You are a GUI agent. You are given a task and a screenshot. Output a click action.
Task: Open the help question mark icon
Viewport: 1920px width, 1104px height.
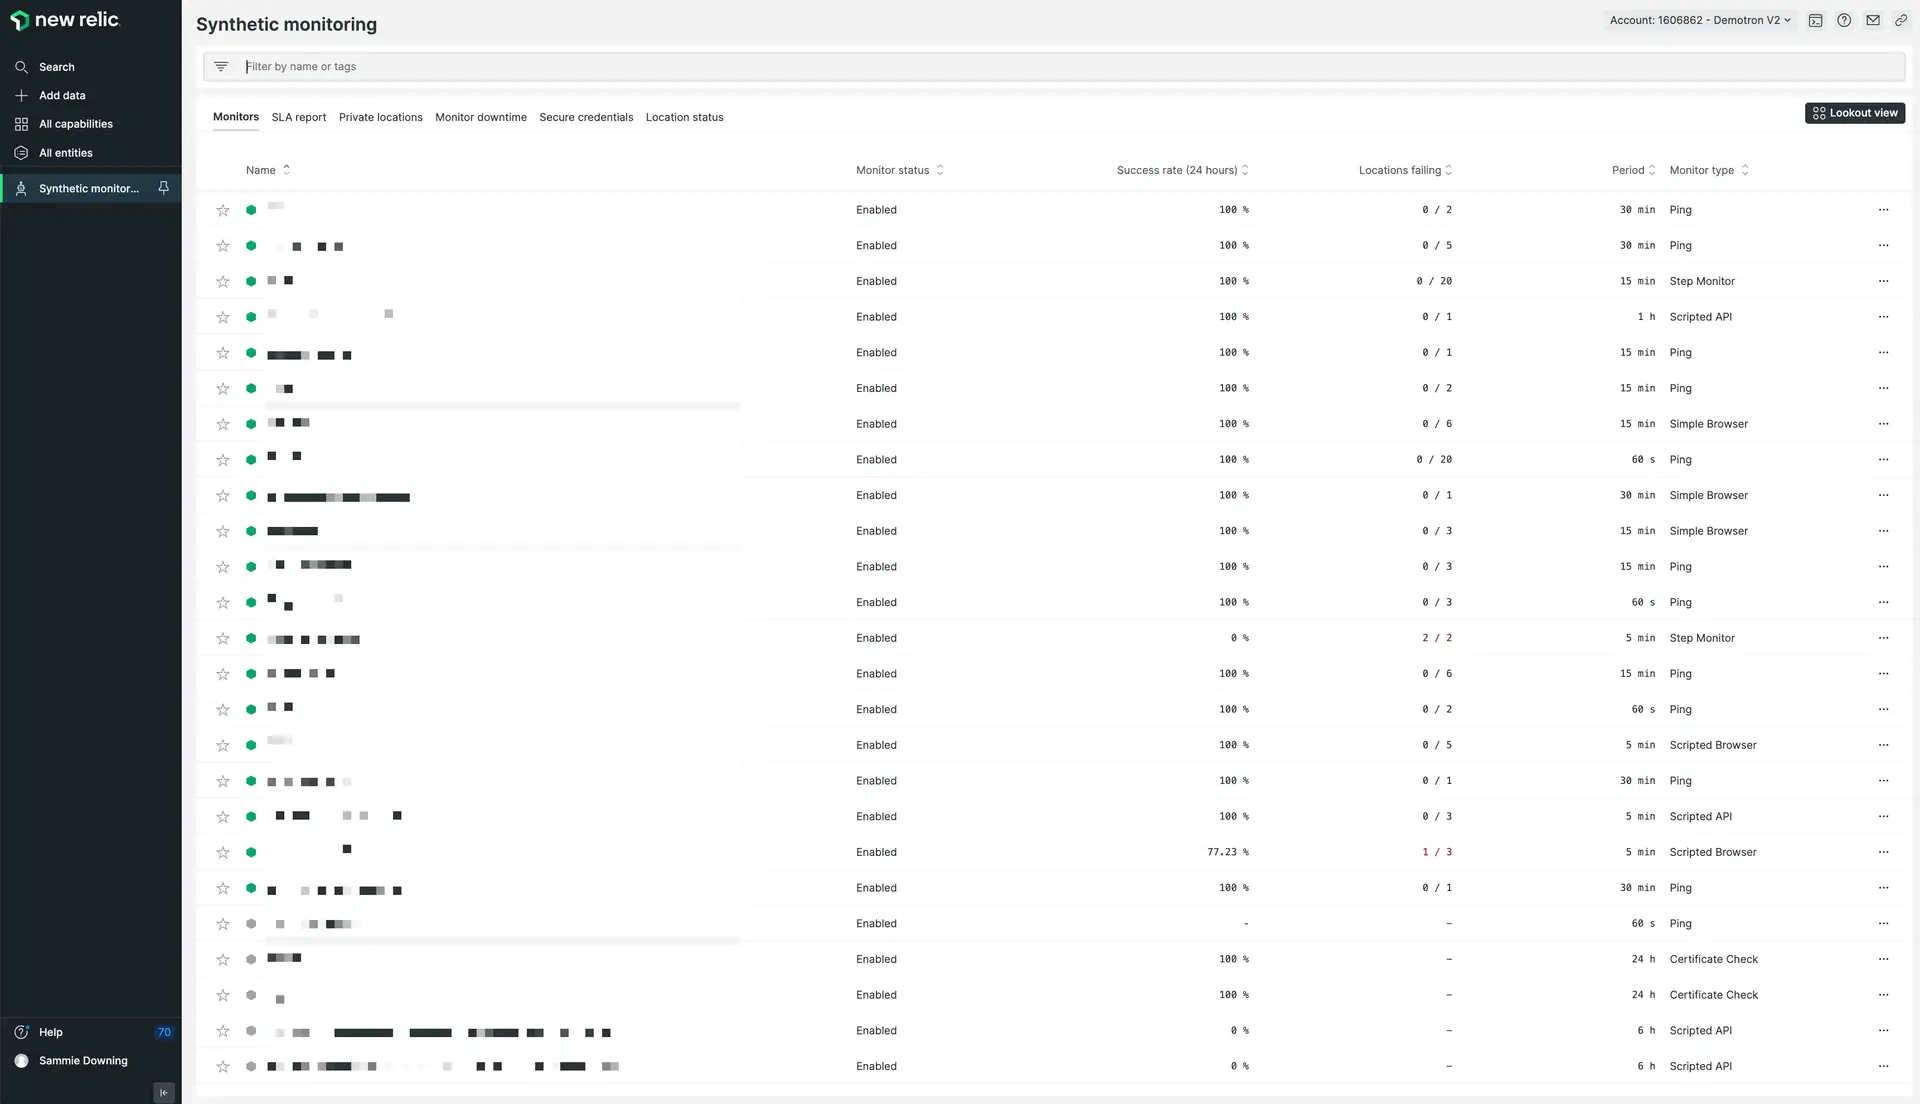click(x=1844, y=20)
